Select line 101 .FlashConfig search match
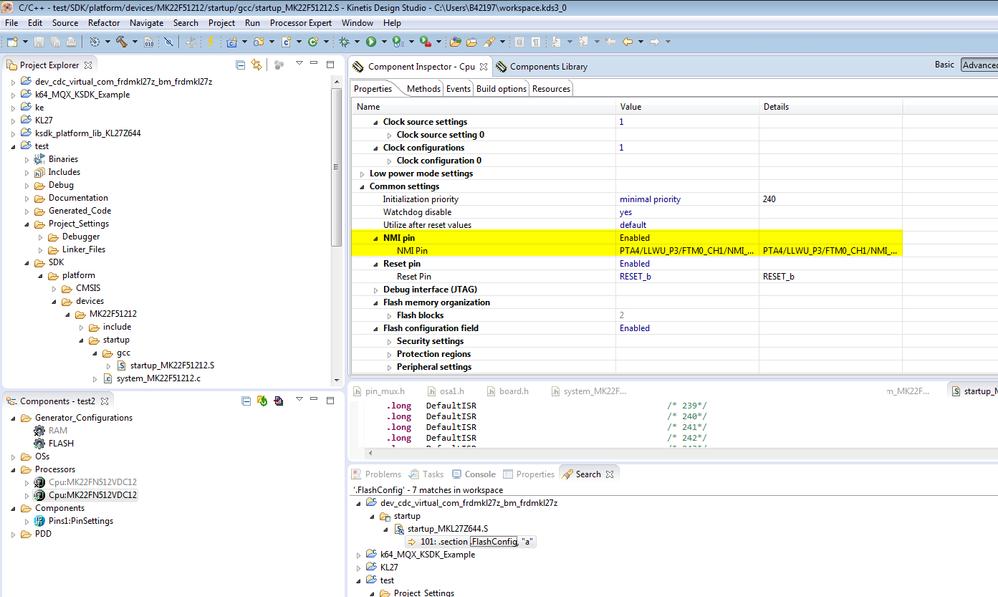 [471, 542]
